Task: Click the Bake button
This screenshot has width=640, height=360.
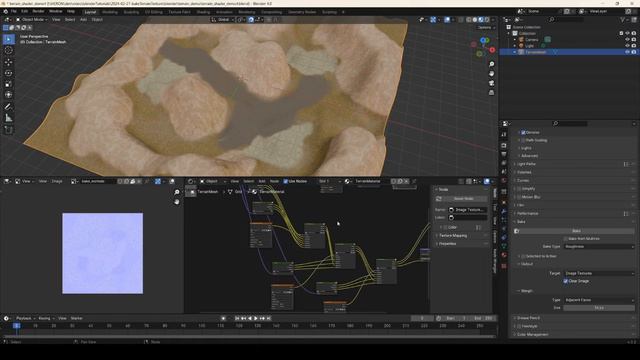Action: (576, 231)
